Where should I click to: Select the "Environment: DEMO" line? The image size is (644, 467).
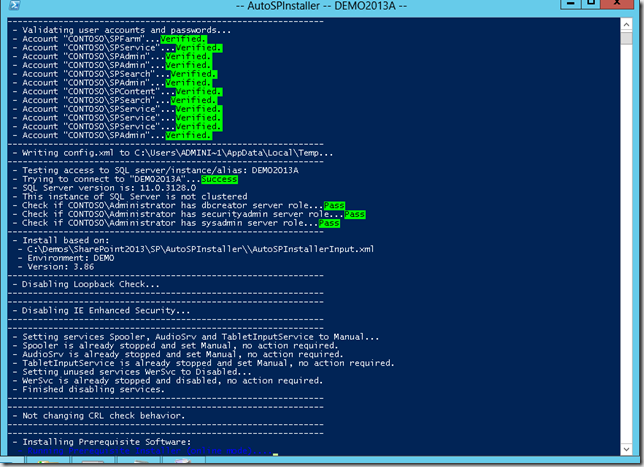pyautogui.click(x=66, y=258)
